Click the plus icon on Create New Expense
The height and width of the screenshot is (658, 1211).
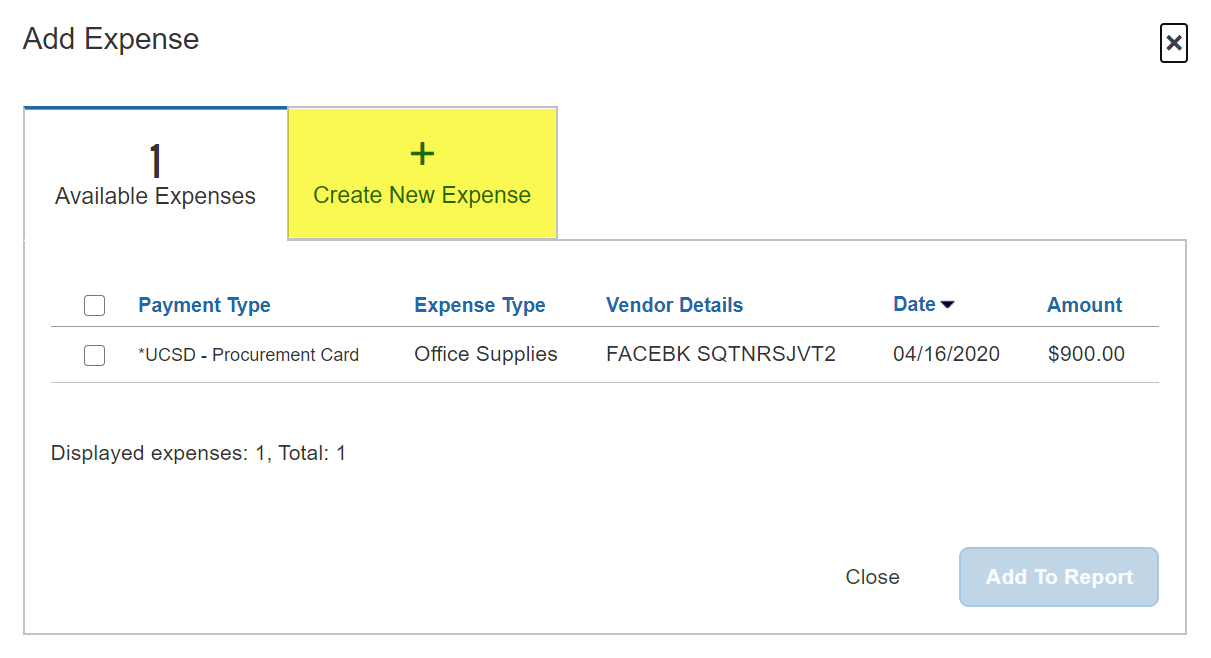coord(421,153)
